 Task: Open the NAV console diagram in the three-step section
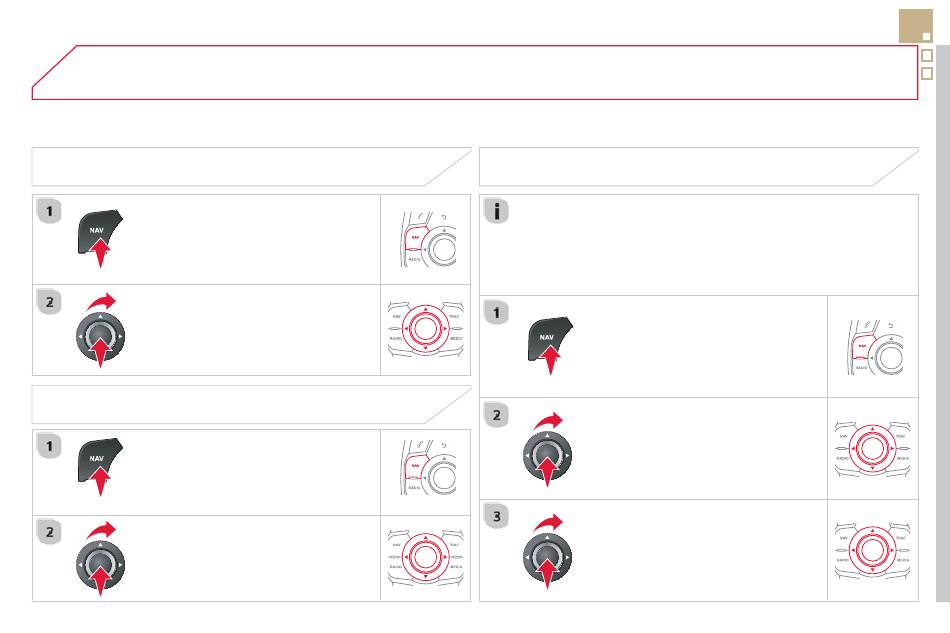click(x=875, y=348)
